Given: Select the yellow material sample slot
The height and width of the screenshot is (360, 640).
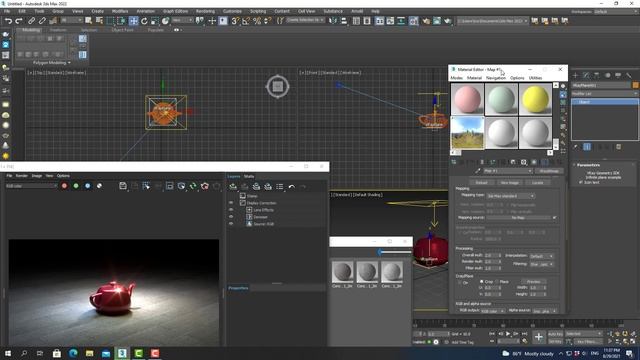Looking at the screenshot, I should click(536, 99).
